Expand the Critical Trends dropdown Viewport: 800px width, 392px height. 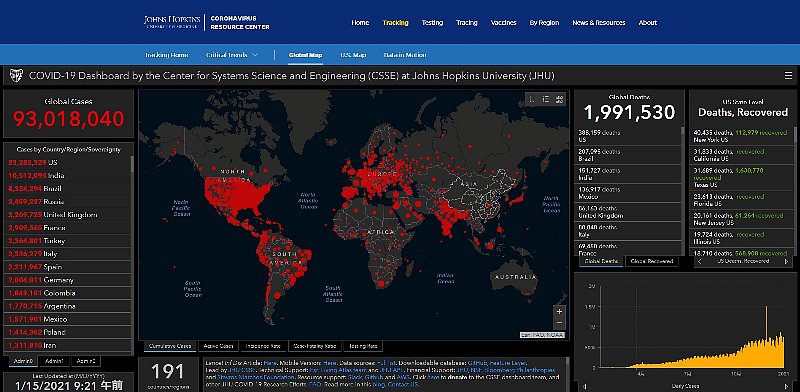click(x=232, y=55)
